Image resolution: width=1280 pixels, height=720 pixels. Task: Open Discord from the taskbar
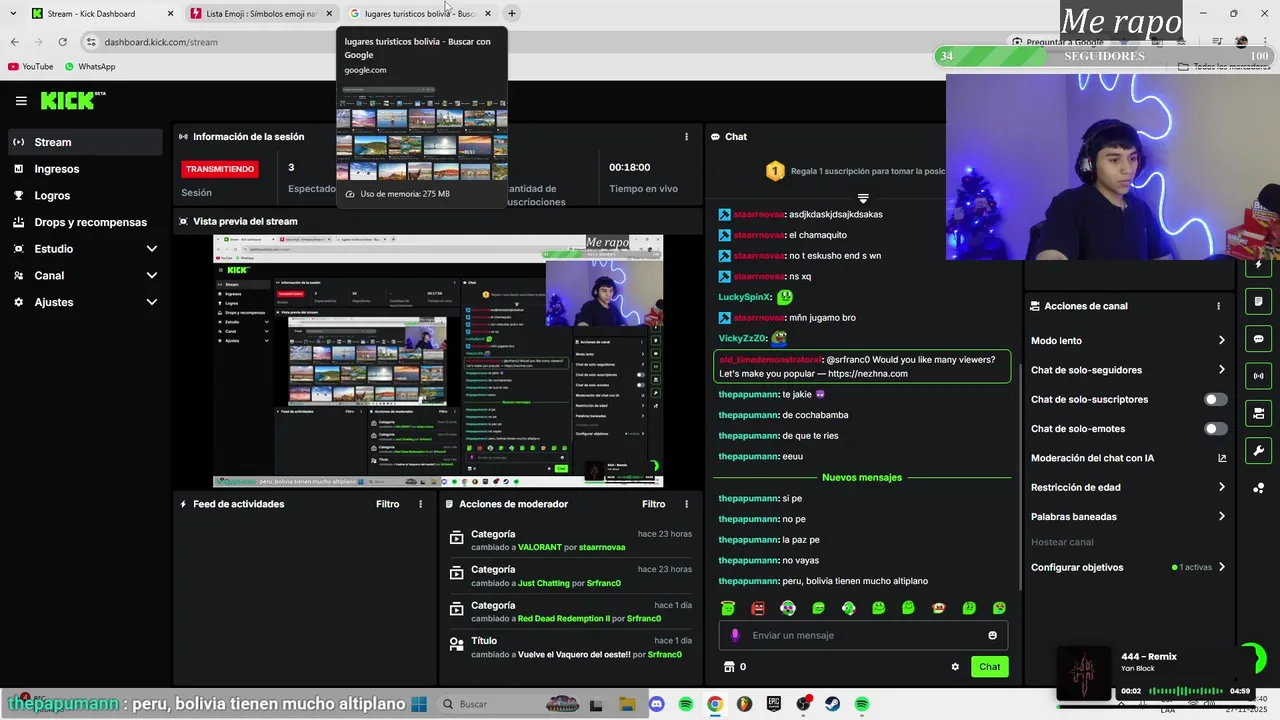[x=656, y=704]
